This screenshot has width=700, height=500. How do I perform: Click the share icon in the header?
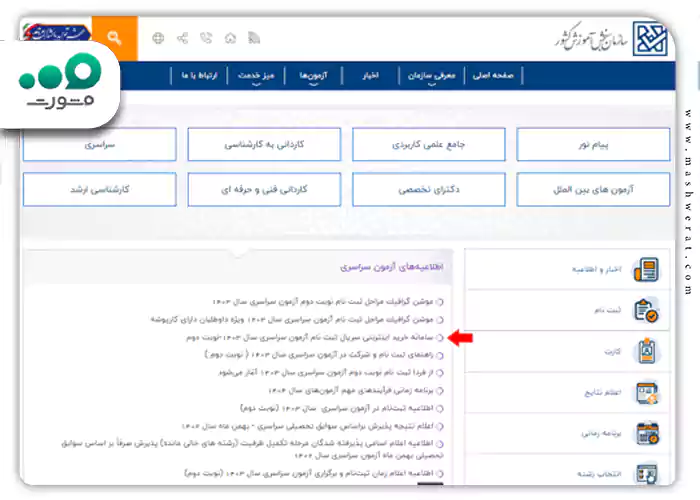[x=182, y=38]
